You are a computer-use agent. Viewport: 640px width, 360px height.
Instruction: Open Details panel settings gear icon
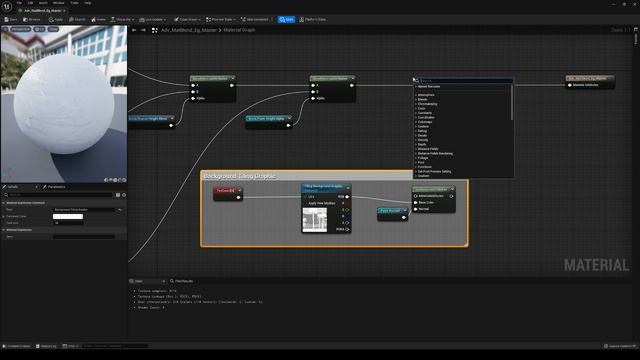point(124,195)
